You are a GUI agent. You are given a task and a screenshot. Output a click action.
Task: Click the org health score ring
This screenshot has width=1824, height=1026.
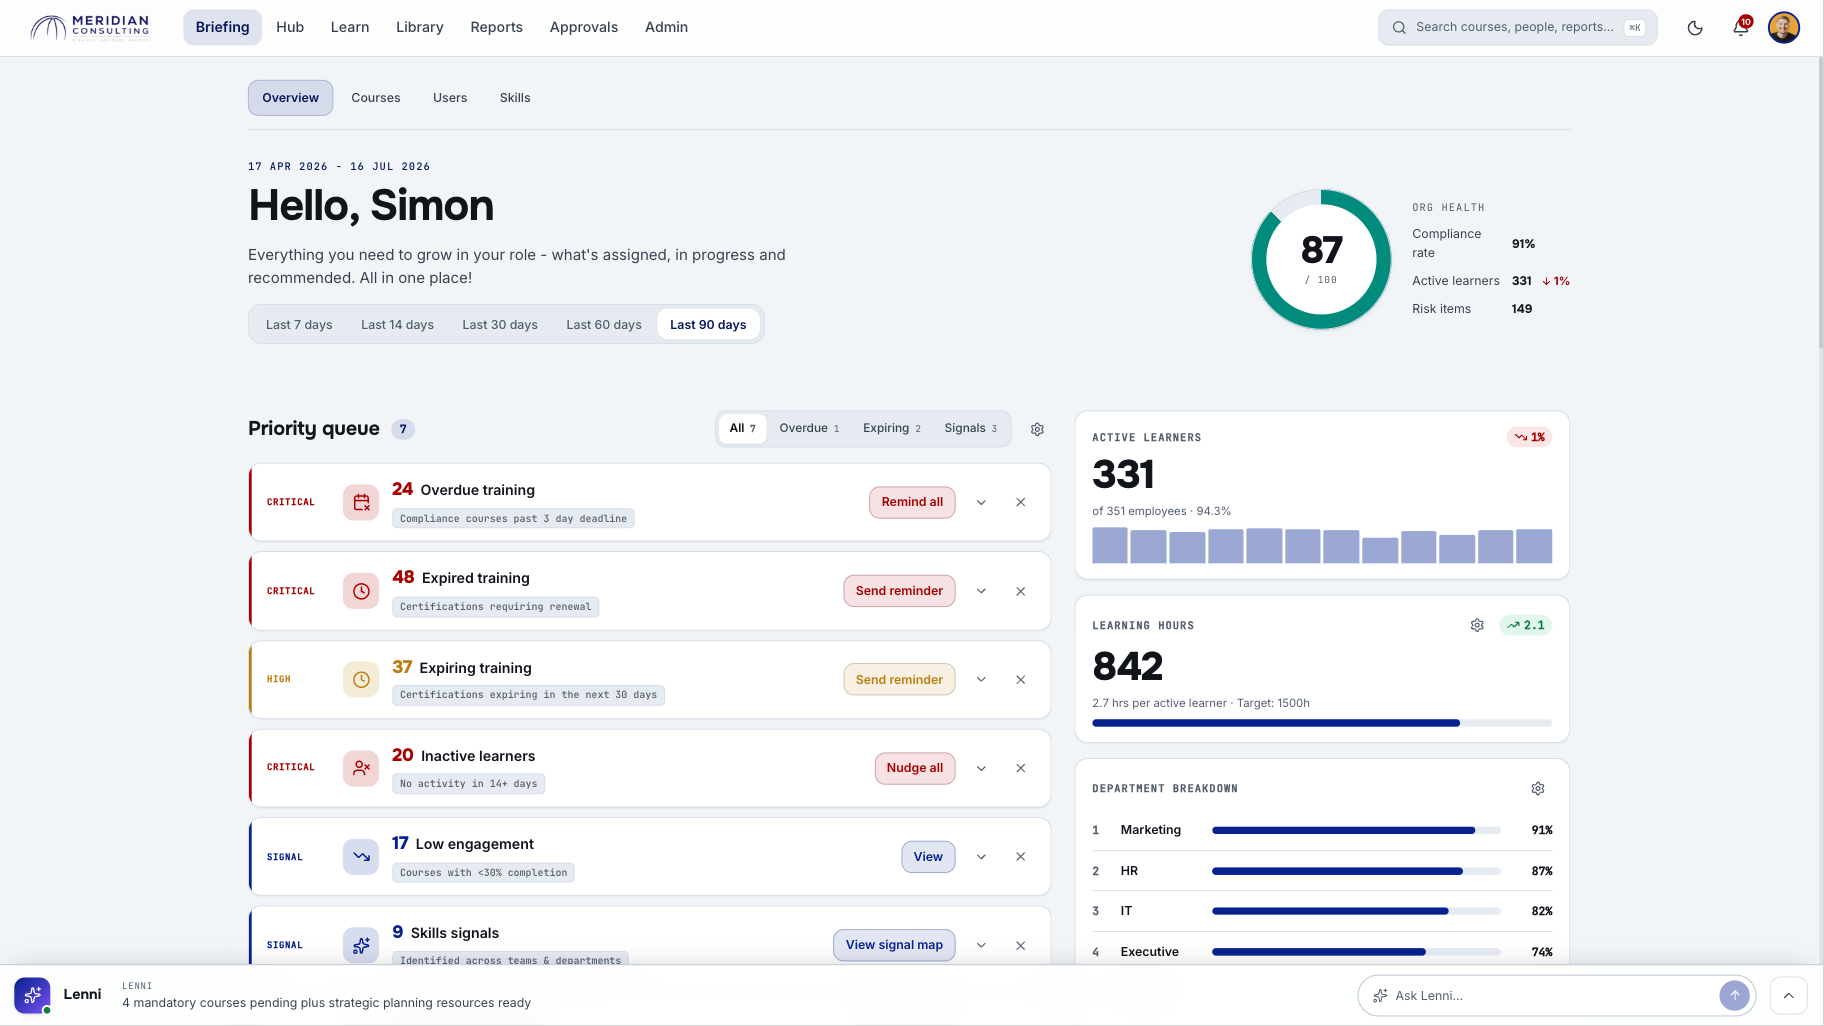click(1321, 259)
